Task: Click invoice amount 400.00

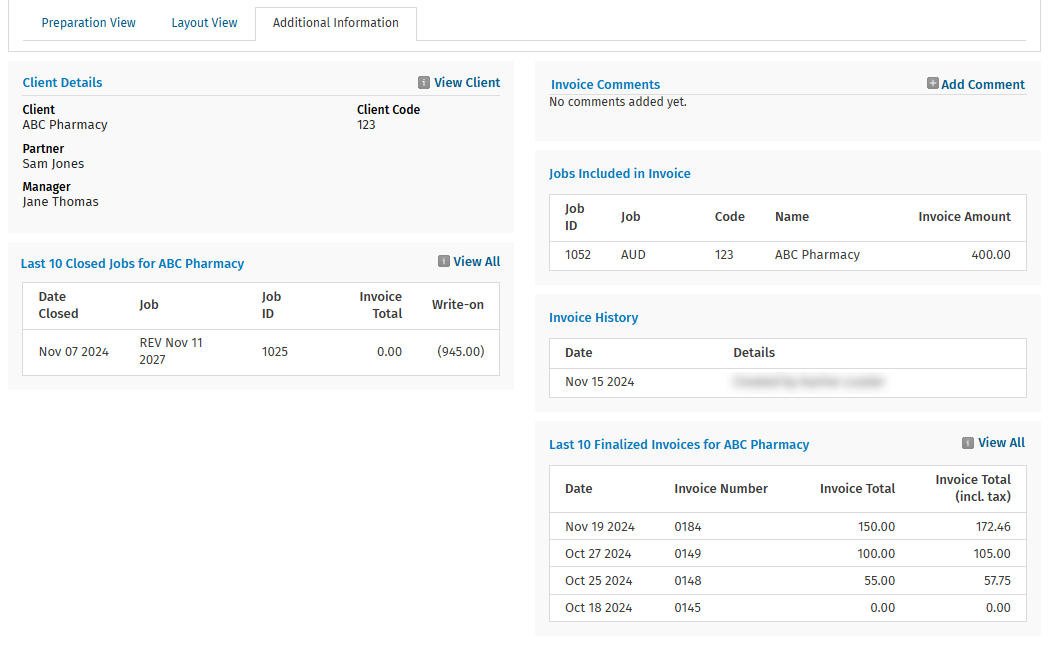Action: (x=991, y=254)
